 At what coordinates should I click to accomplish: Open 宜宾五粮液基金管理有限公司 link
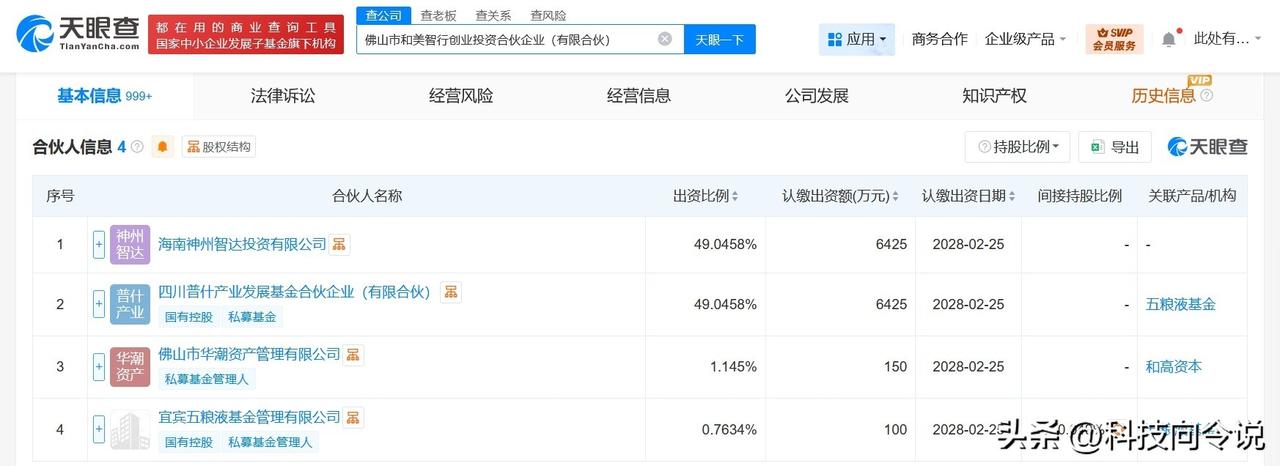[250, 417]
